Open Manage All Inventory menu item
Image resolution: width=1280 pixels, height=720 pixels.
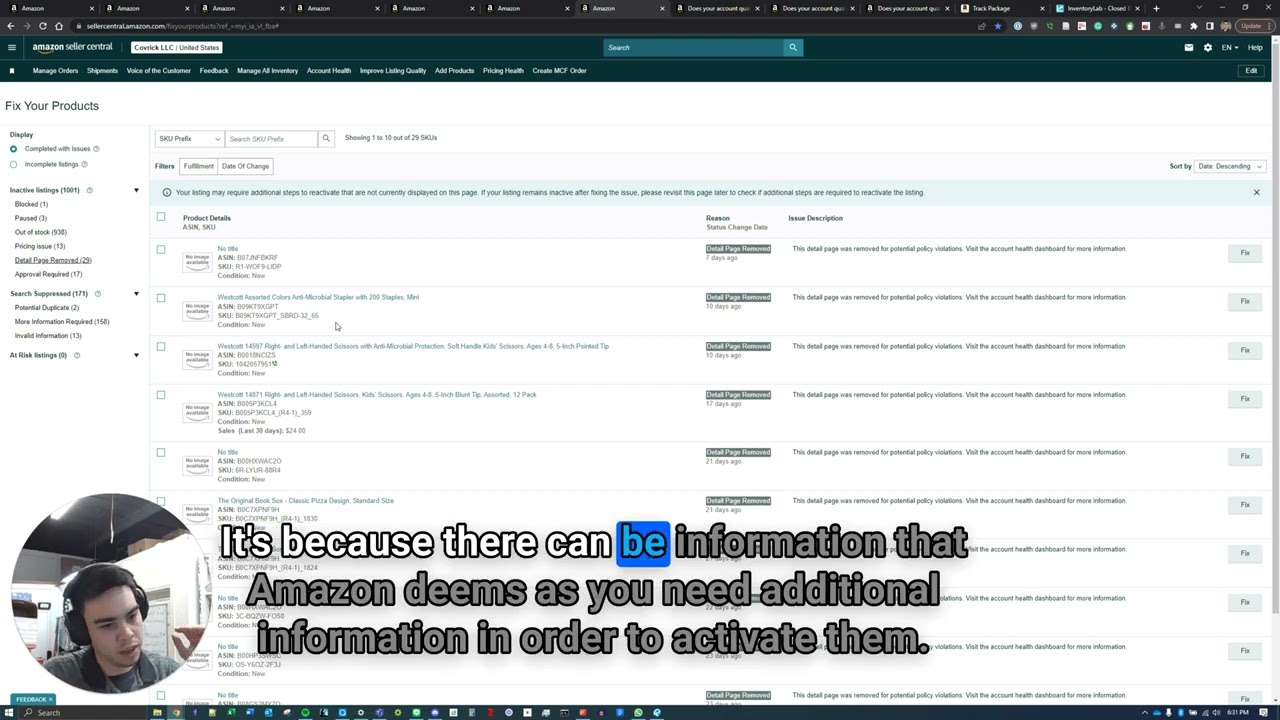(x=267, y=71)
